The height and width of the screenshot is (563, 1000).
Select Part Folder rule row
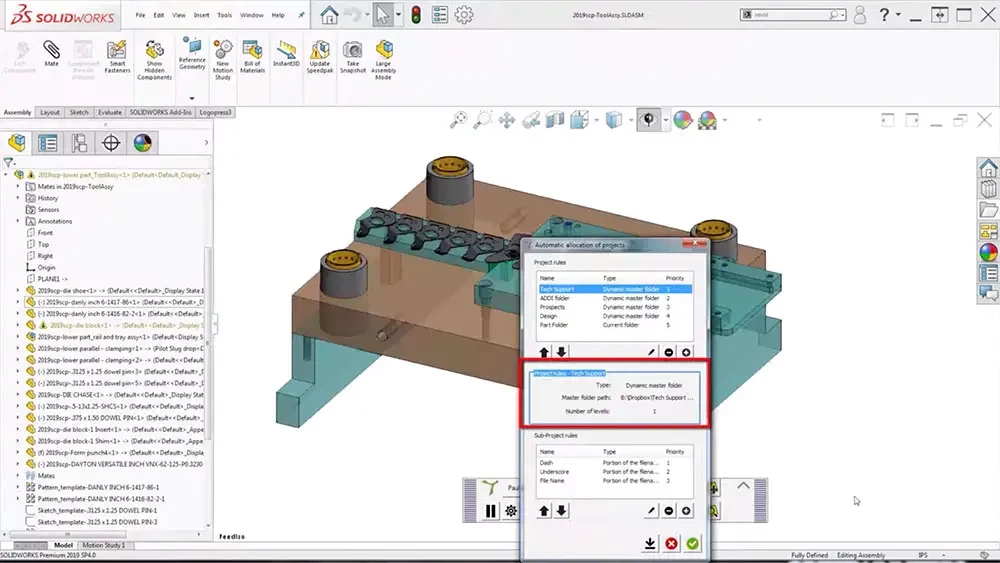[x=614, y=325]
